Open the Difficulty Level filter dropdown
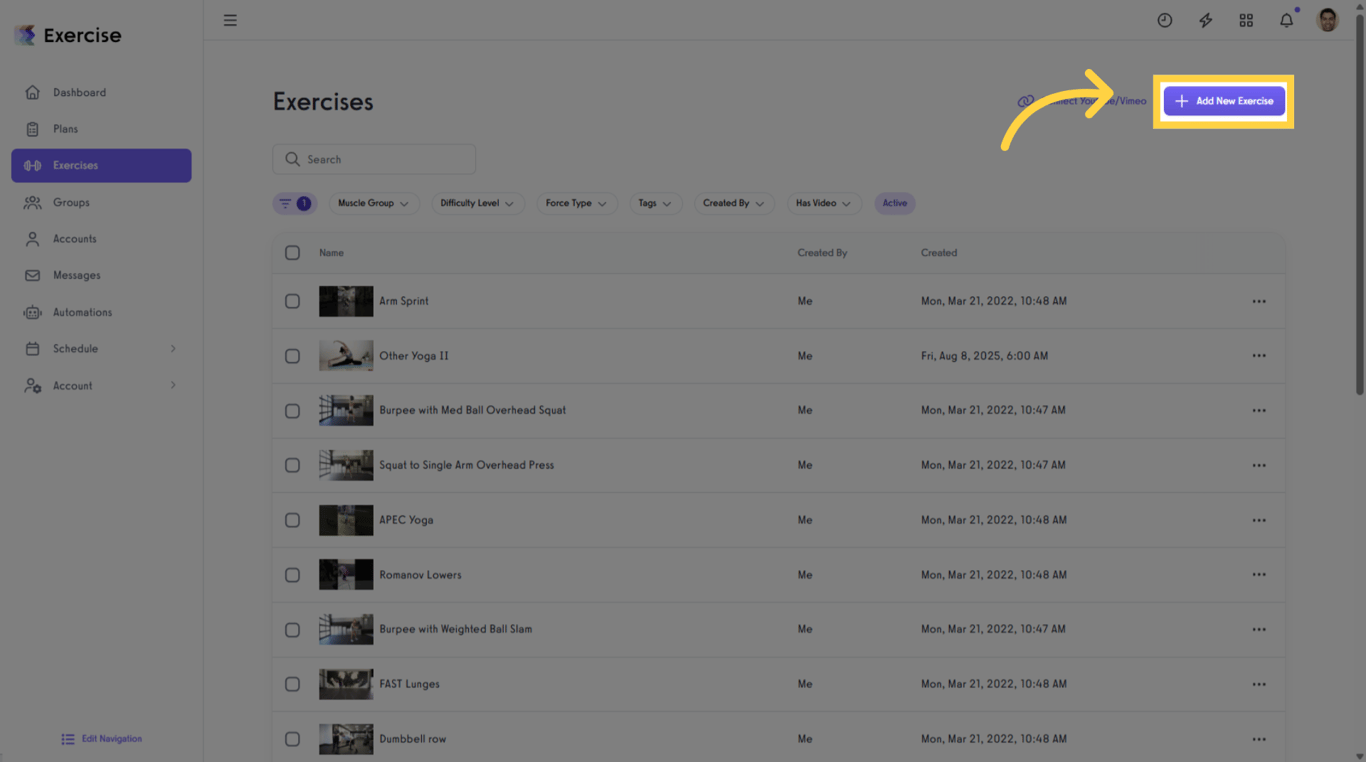The height and width of the screenshot is (762, 1366). click(478, 203)
